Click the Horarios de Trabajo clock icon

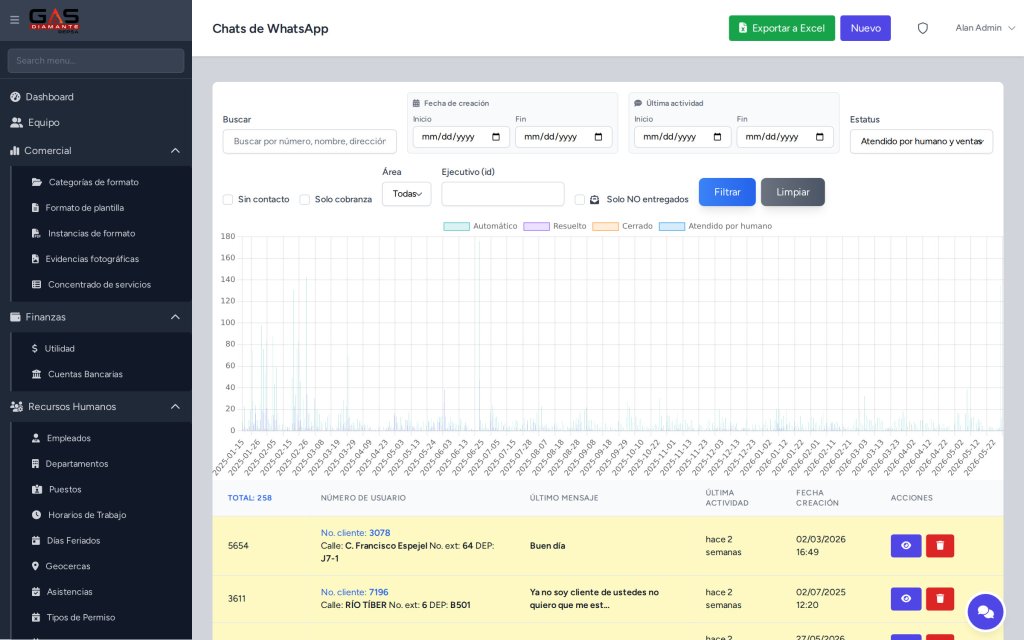point(37,515)
